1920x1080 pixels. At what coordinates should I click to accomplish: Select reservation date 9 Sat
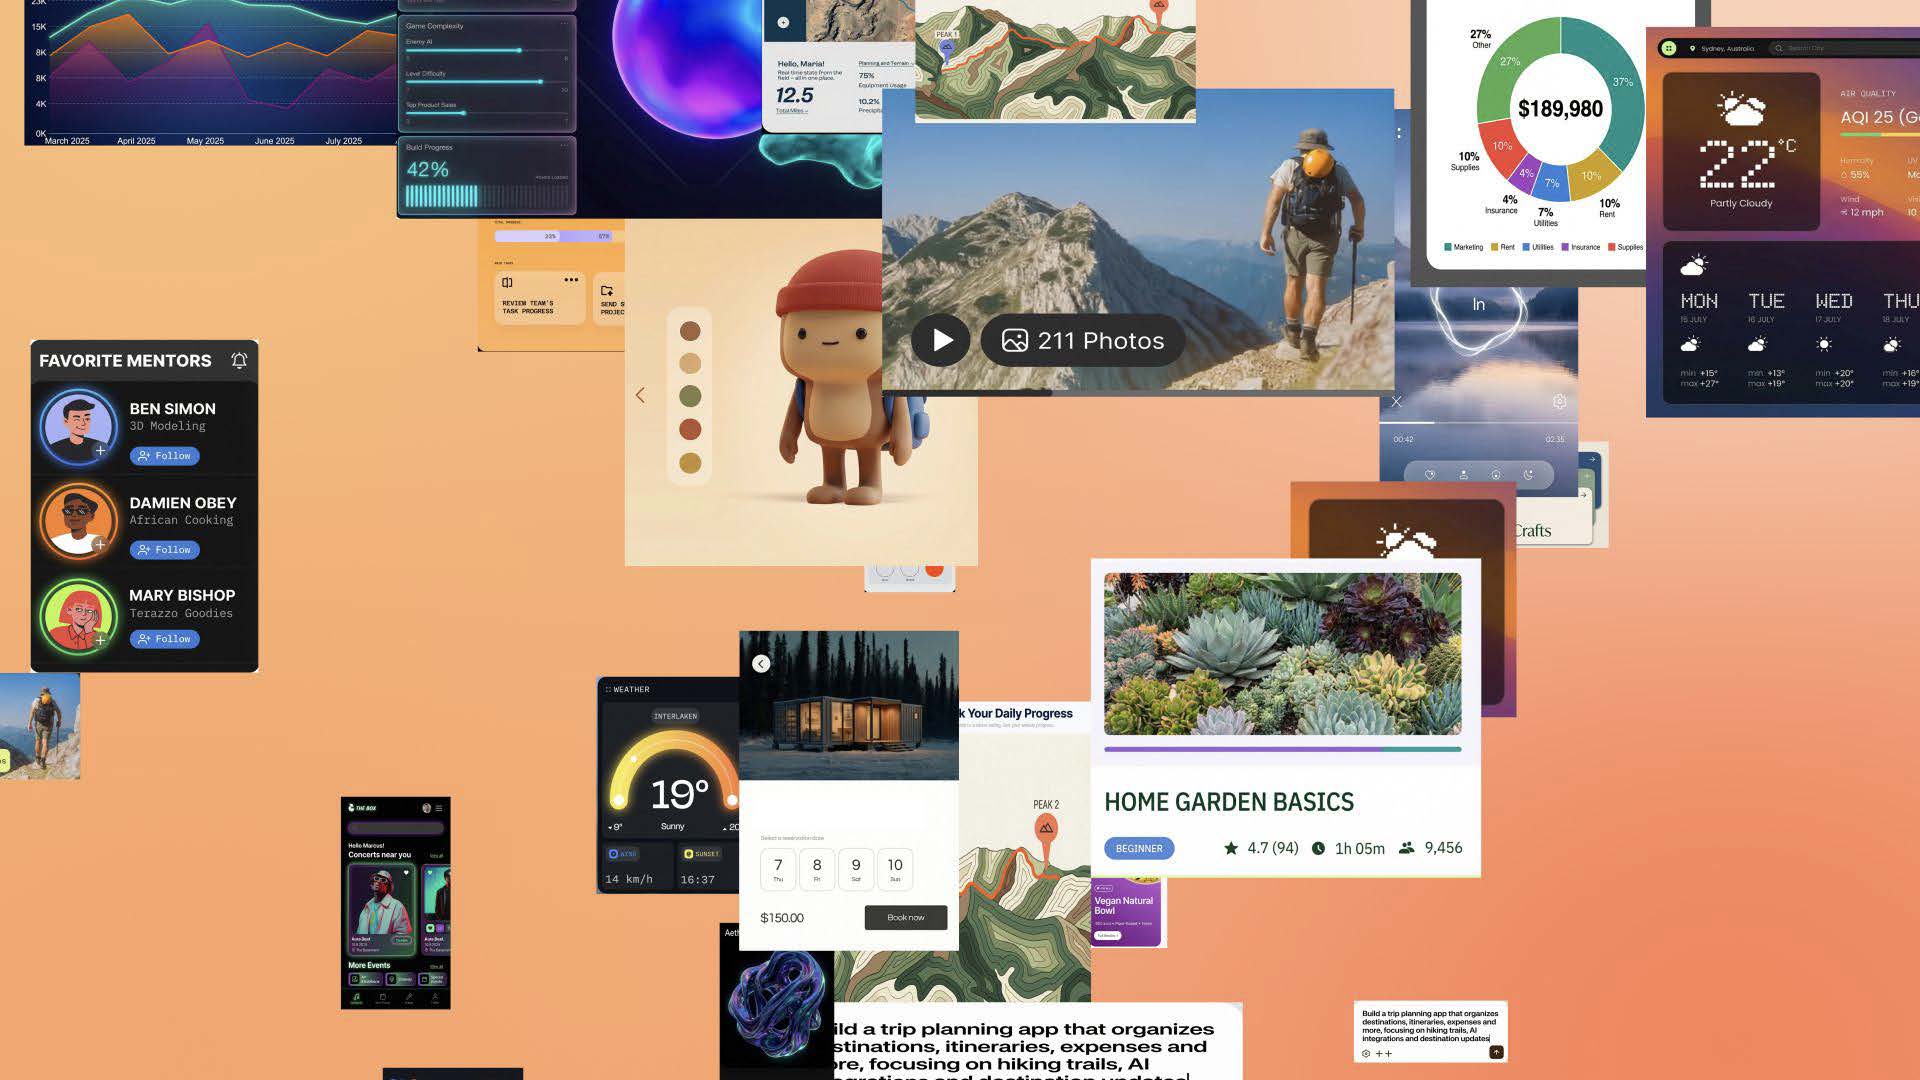point(855,869)
